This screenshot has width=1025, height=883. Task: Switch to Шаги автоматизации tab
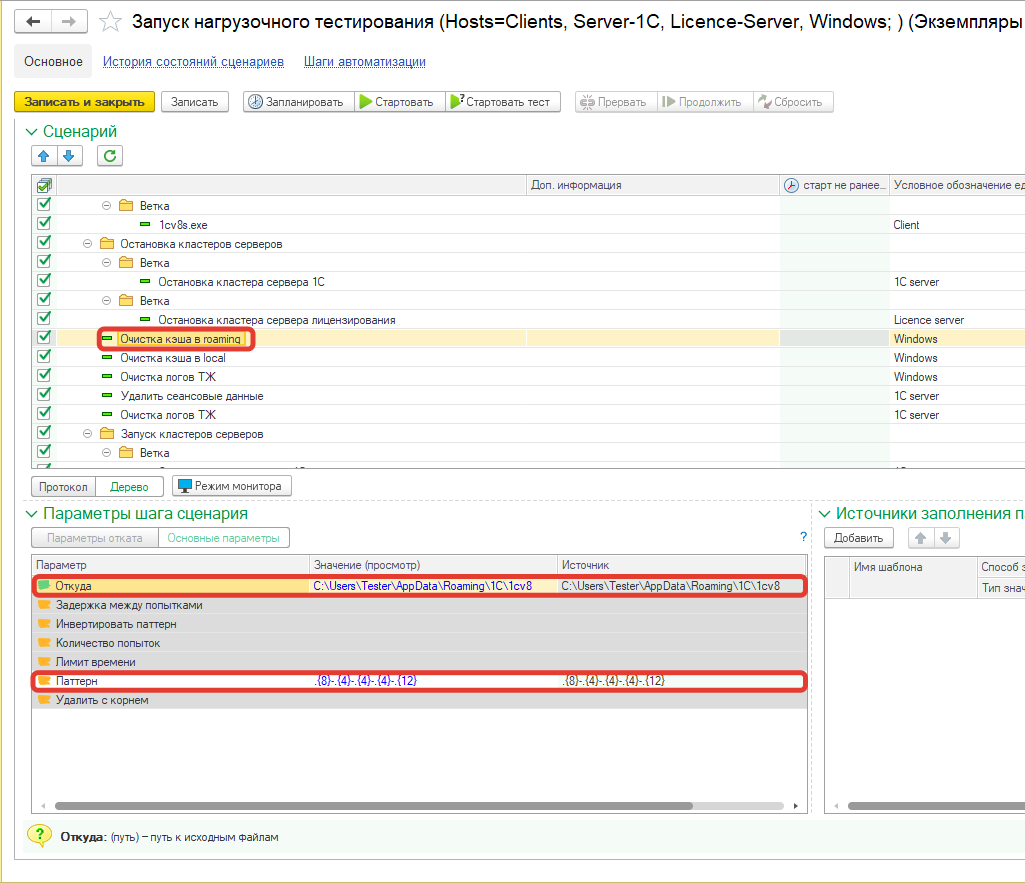[365, 62]
